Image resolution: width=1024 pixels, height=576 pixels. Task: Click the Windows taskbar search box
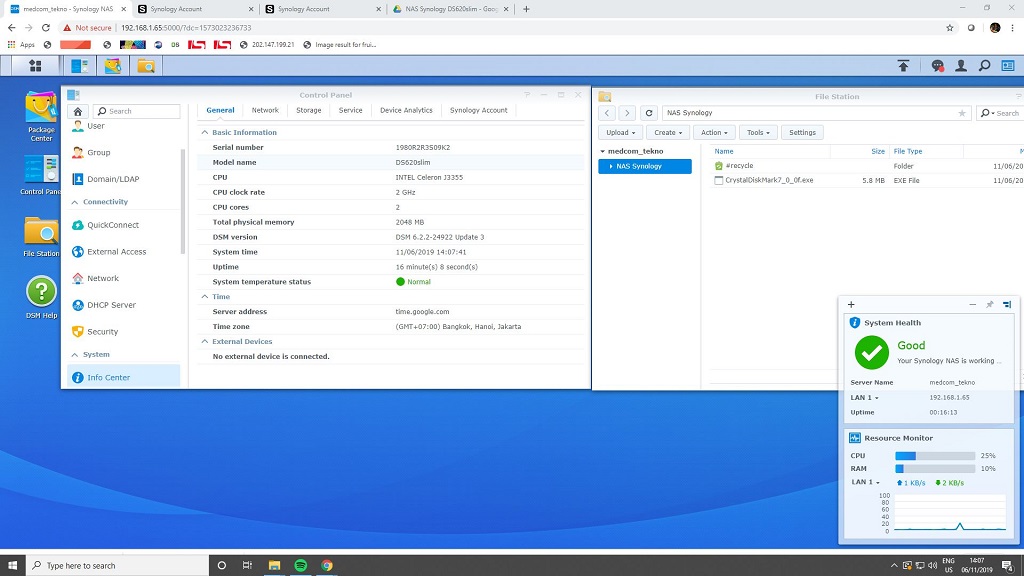(x=117, y=566)
